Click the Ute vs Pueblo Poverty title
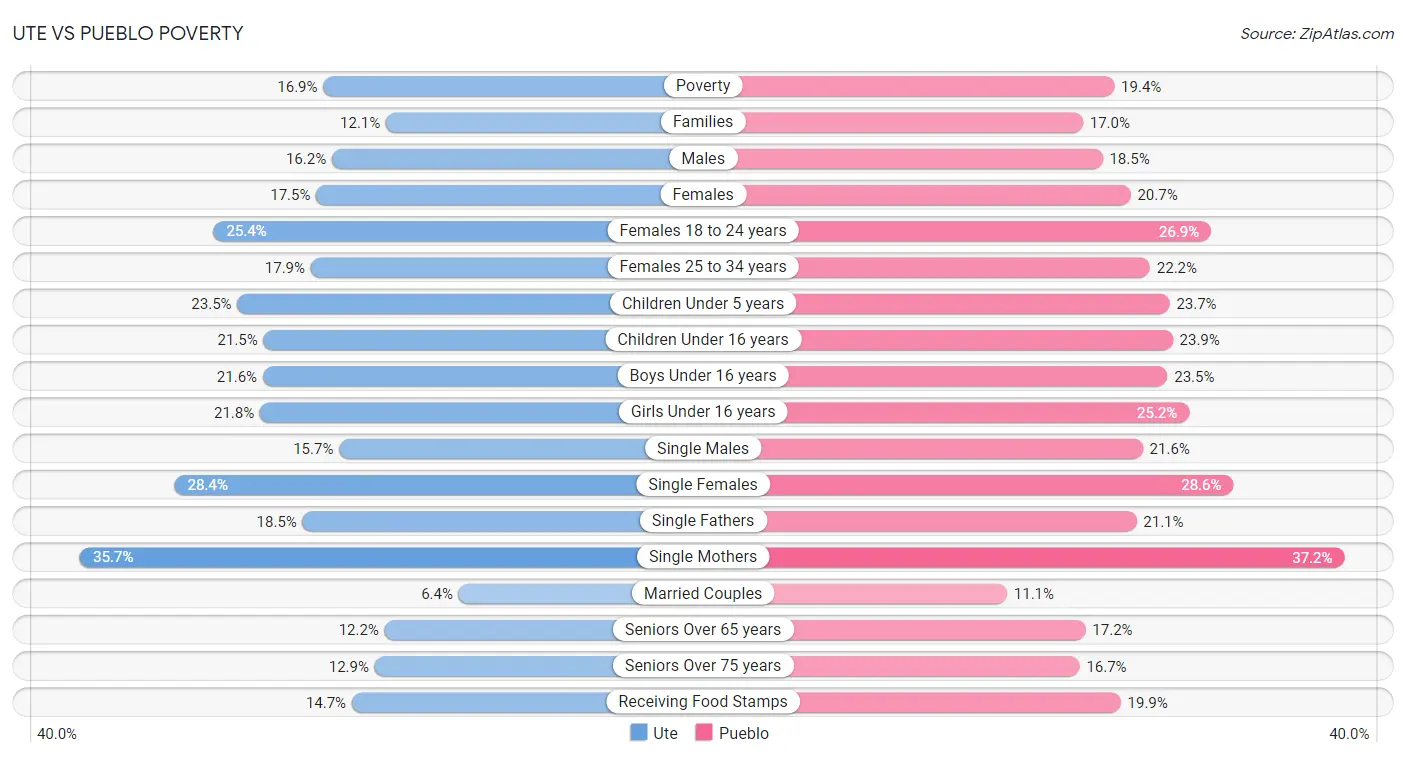Image resolution: width=1406 pixels, height=758 pixels. click(128, 33)
